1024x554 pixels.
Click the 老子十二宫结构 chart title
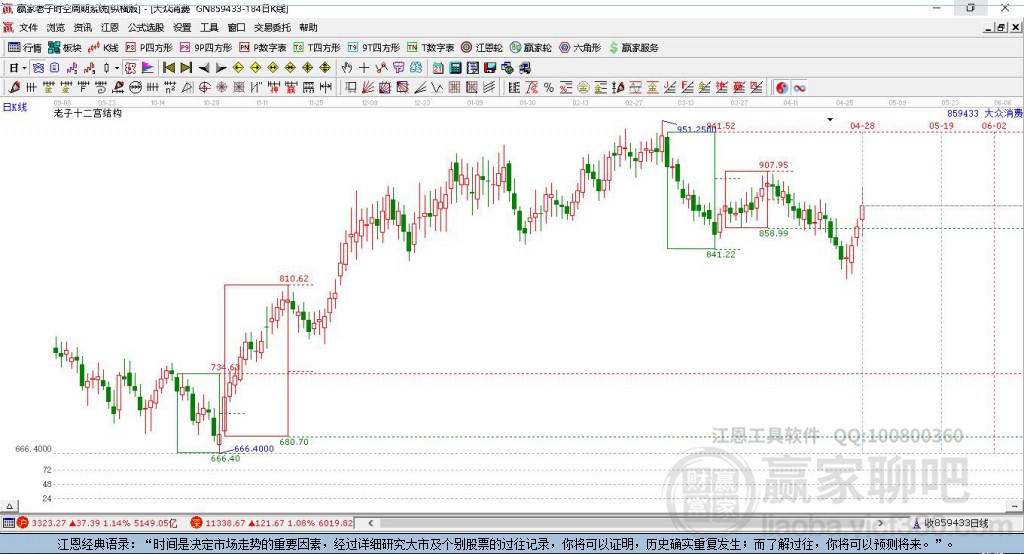click(x=88, y=113)
